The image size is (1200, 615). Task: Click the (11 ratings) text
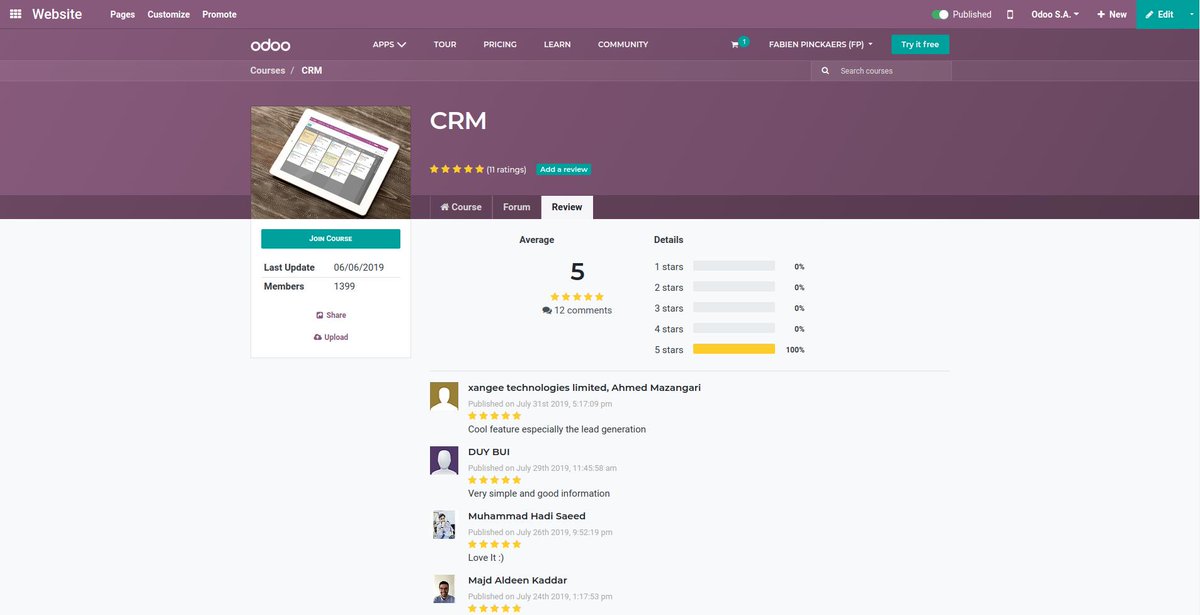pyautogui.click(x=506, y=170)
